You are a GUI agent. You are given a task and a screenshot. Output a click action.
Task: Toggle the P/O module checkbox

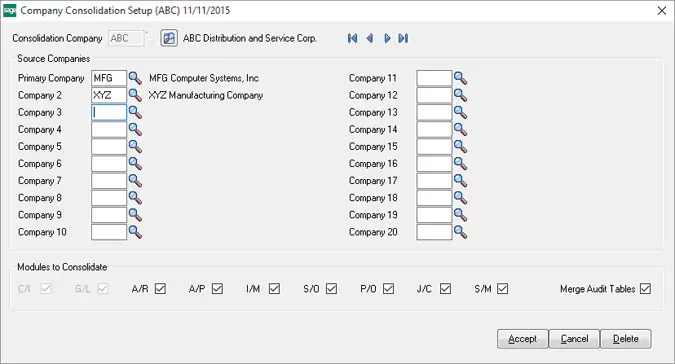click(388, 289)
